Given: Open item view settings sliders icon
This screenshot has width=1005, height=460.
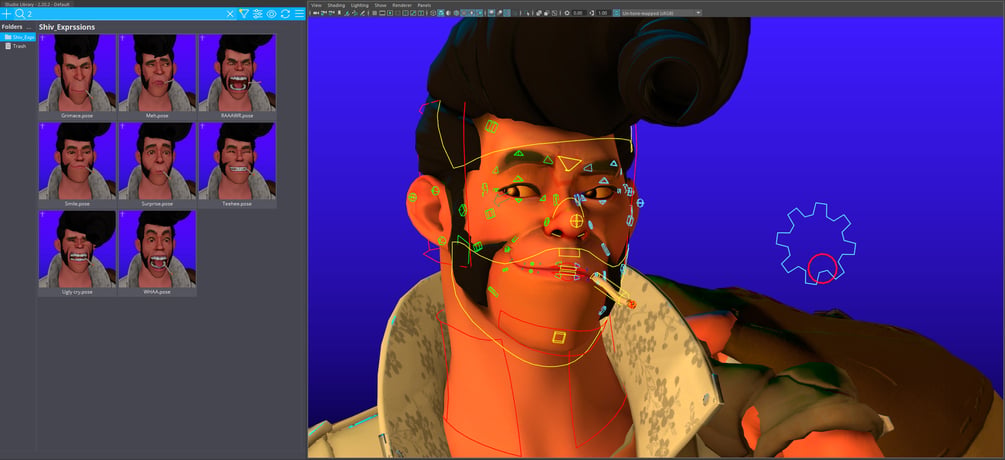Looking at the screenshot, I should pyautogui.click(x=258, y=13).
